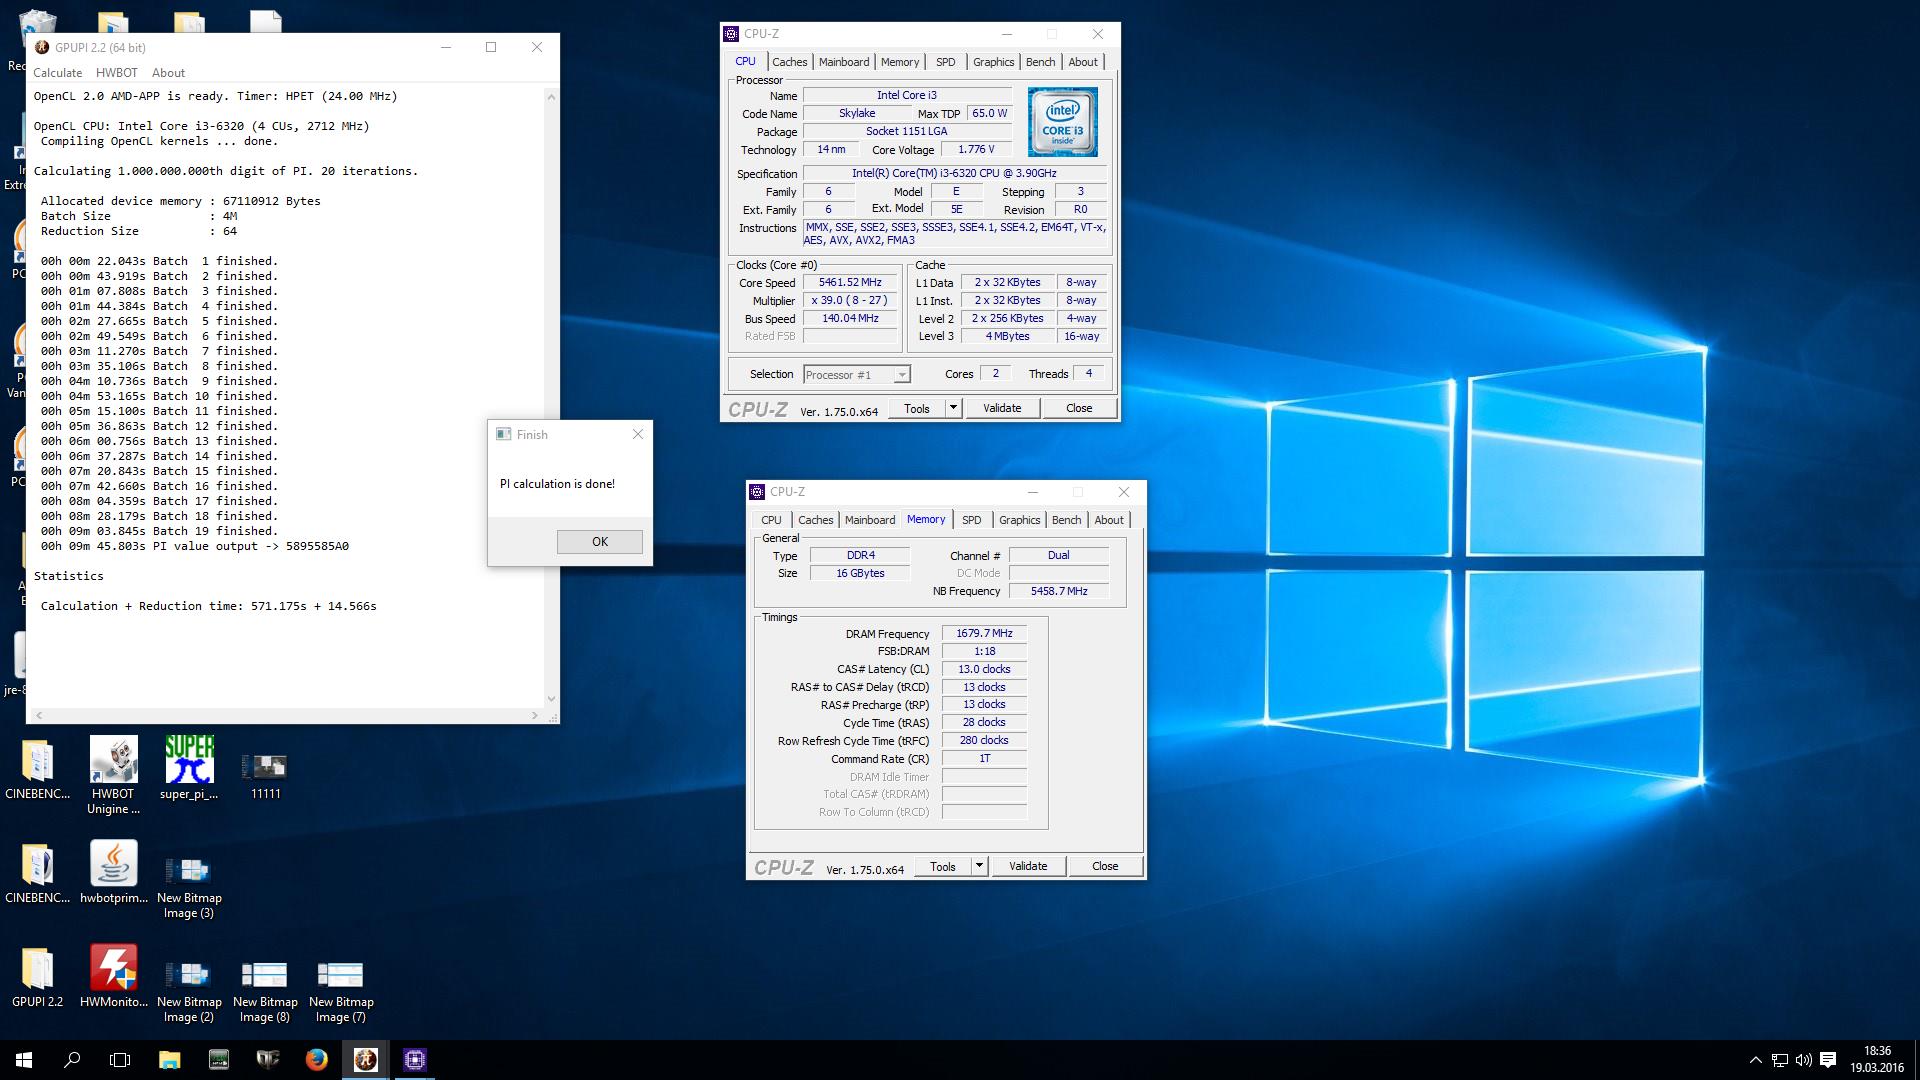Click GPUPI horizontal scrollbar right arrow
The height and width of the screenshot is (1080, 1920).
pos(535,715)
